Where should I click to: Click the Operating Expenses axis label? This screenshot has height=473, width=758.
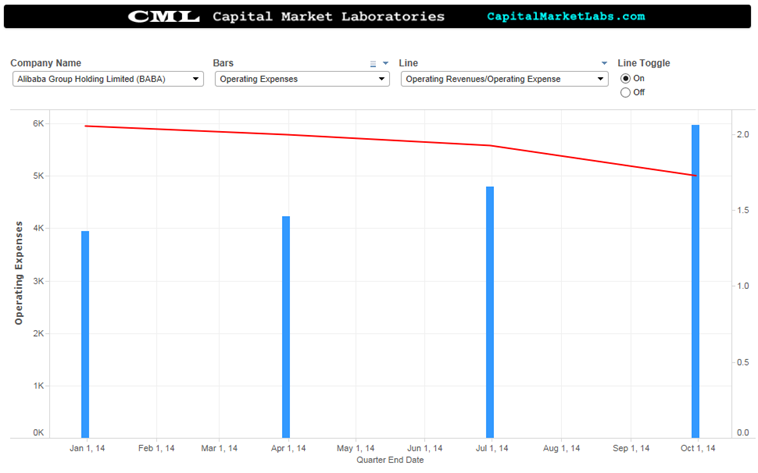point(19,273)
